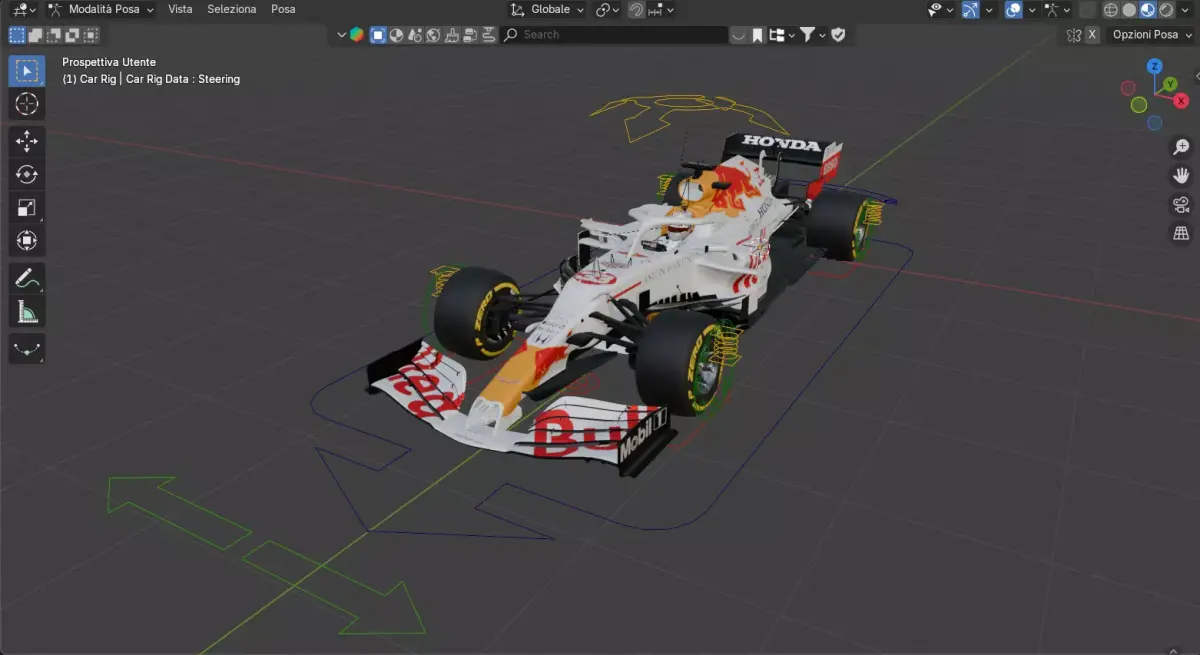The height and width of the screenshot is (655, 1200).
Task: Click the colorful Blender cube icon
Action: pyautogui.click(x=357, y=34)
